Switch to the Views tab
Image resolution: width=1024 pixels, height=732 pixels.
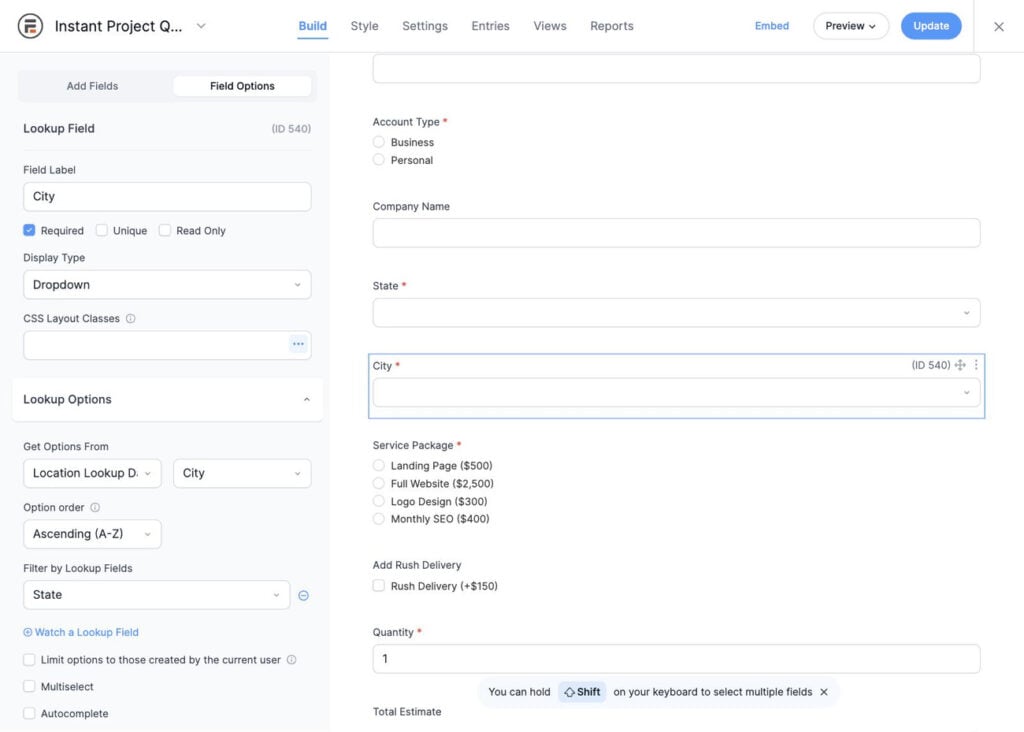pyautogui.click(x=550, y=26)
